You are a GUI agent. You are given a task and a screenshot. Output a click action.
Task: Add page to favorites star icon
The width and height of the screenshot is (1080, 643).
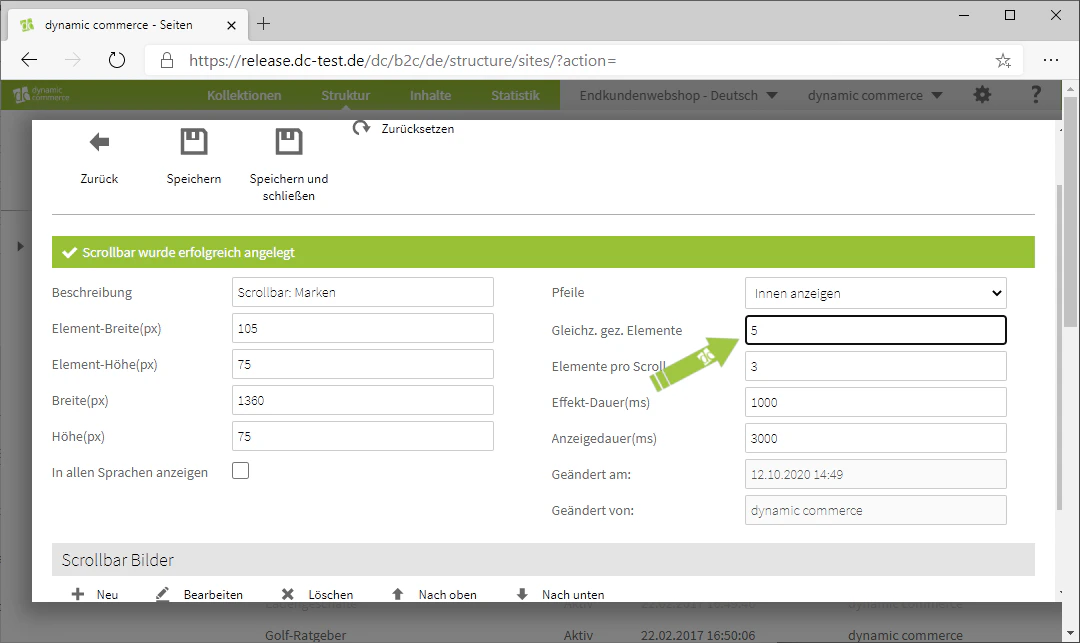point(1003,61)
